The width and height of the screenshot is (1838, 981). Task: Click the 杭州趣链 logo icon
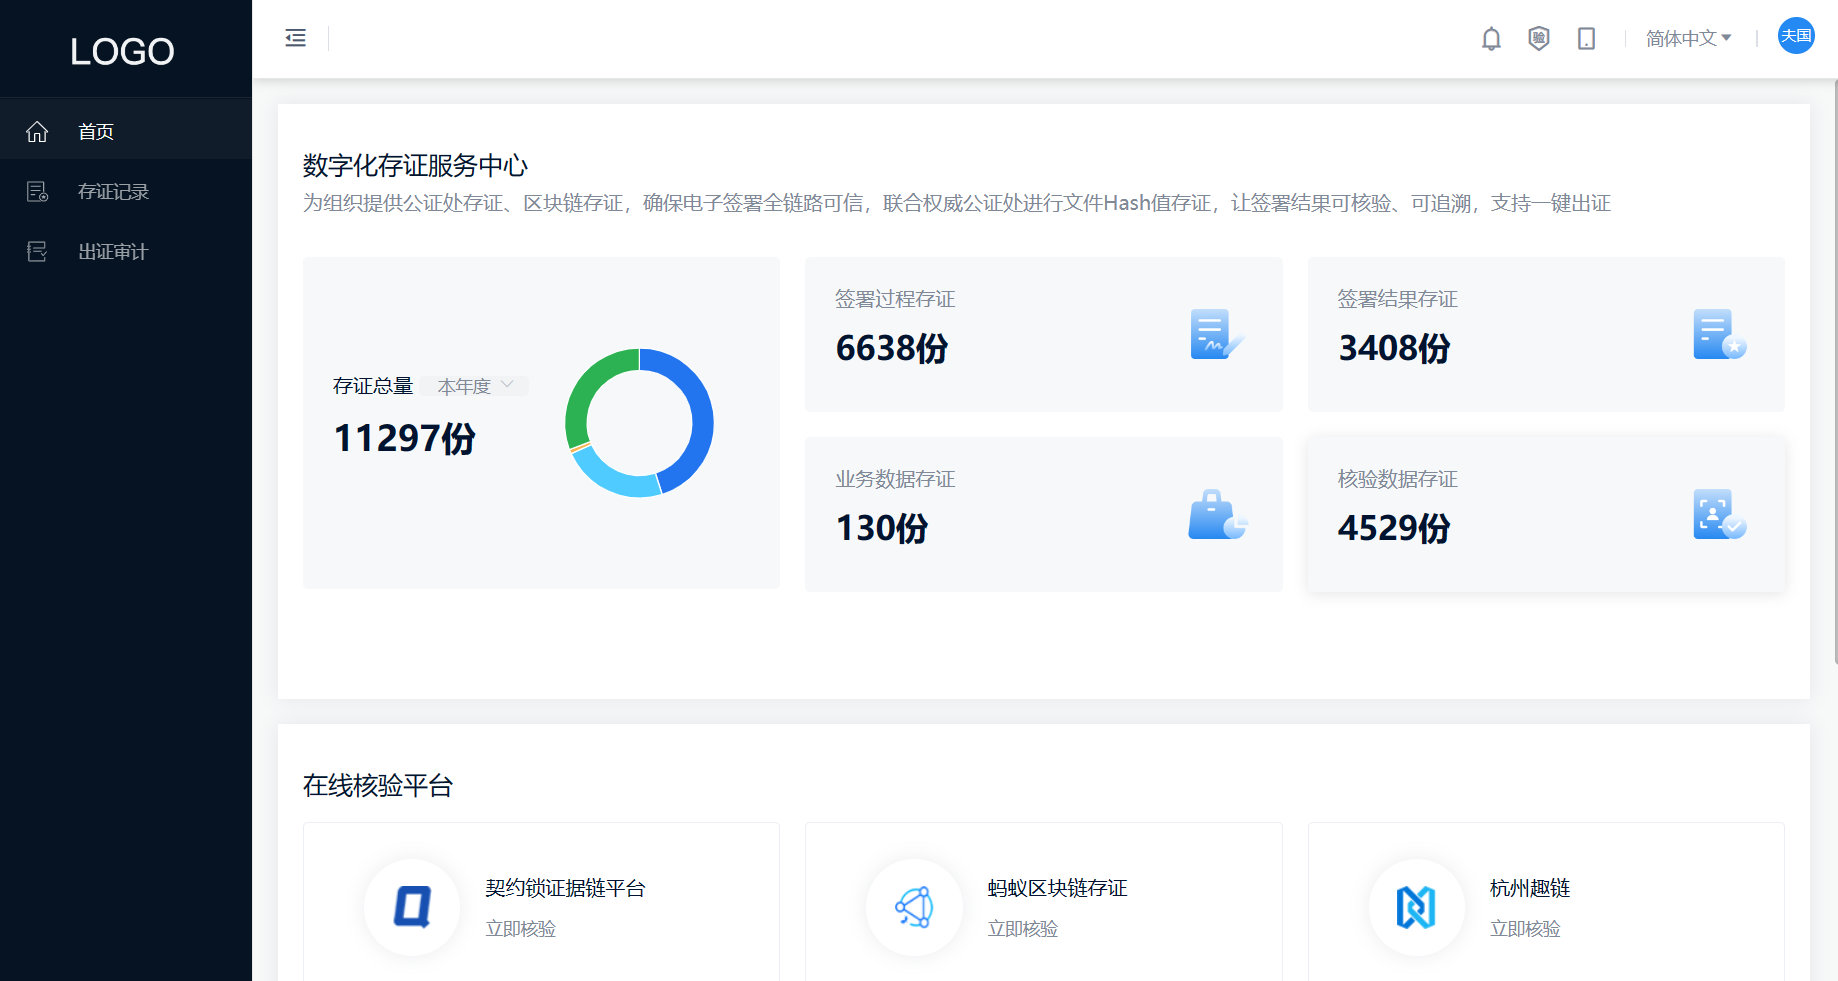coord(1417,907)
